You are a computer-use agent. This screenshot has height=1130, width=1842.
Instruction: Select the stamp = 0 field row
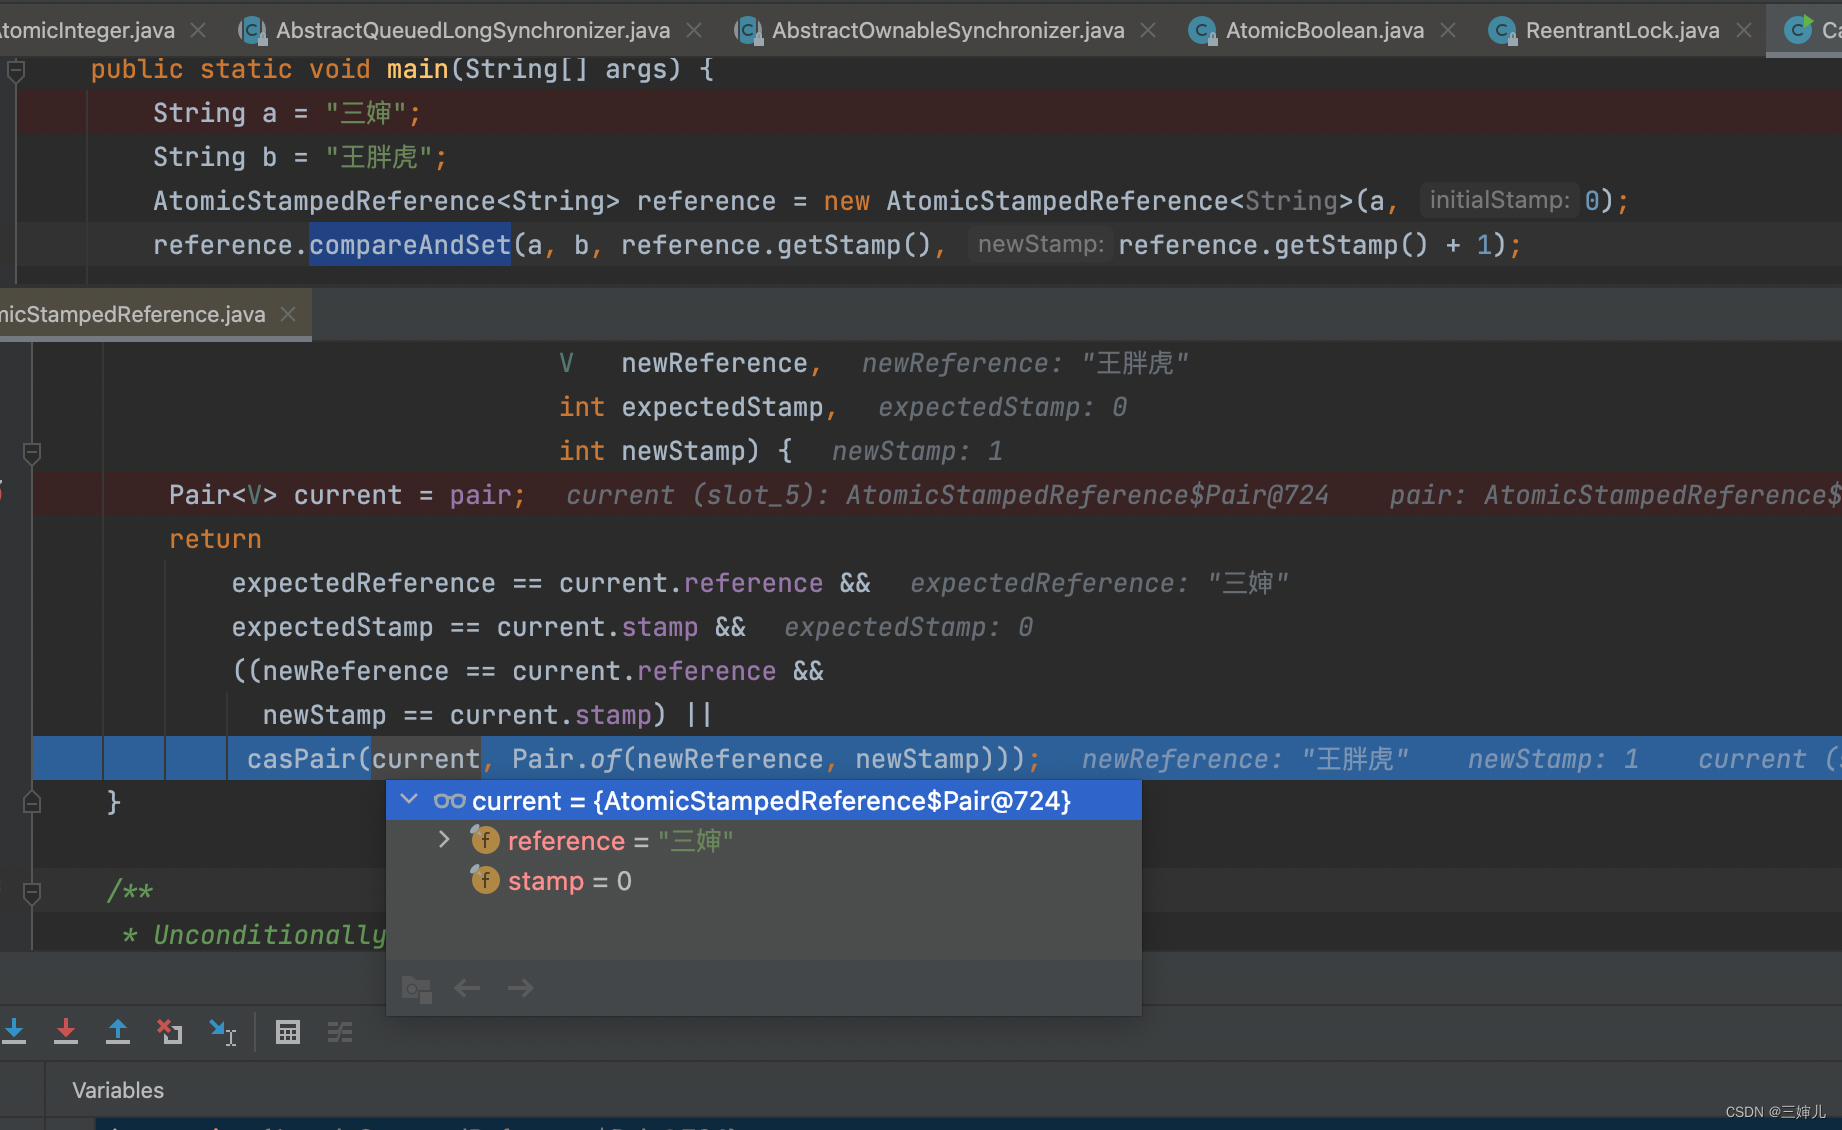[x=764, y=881]
